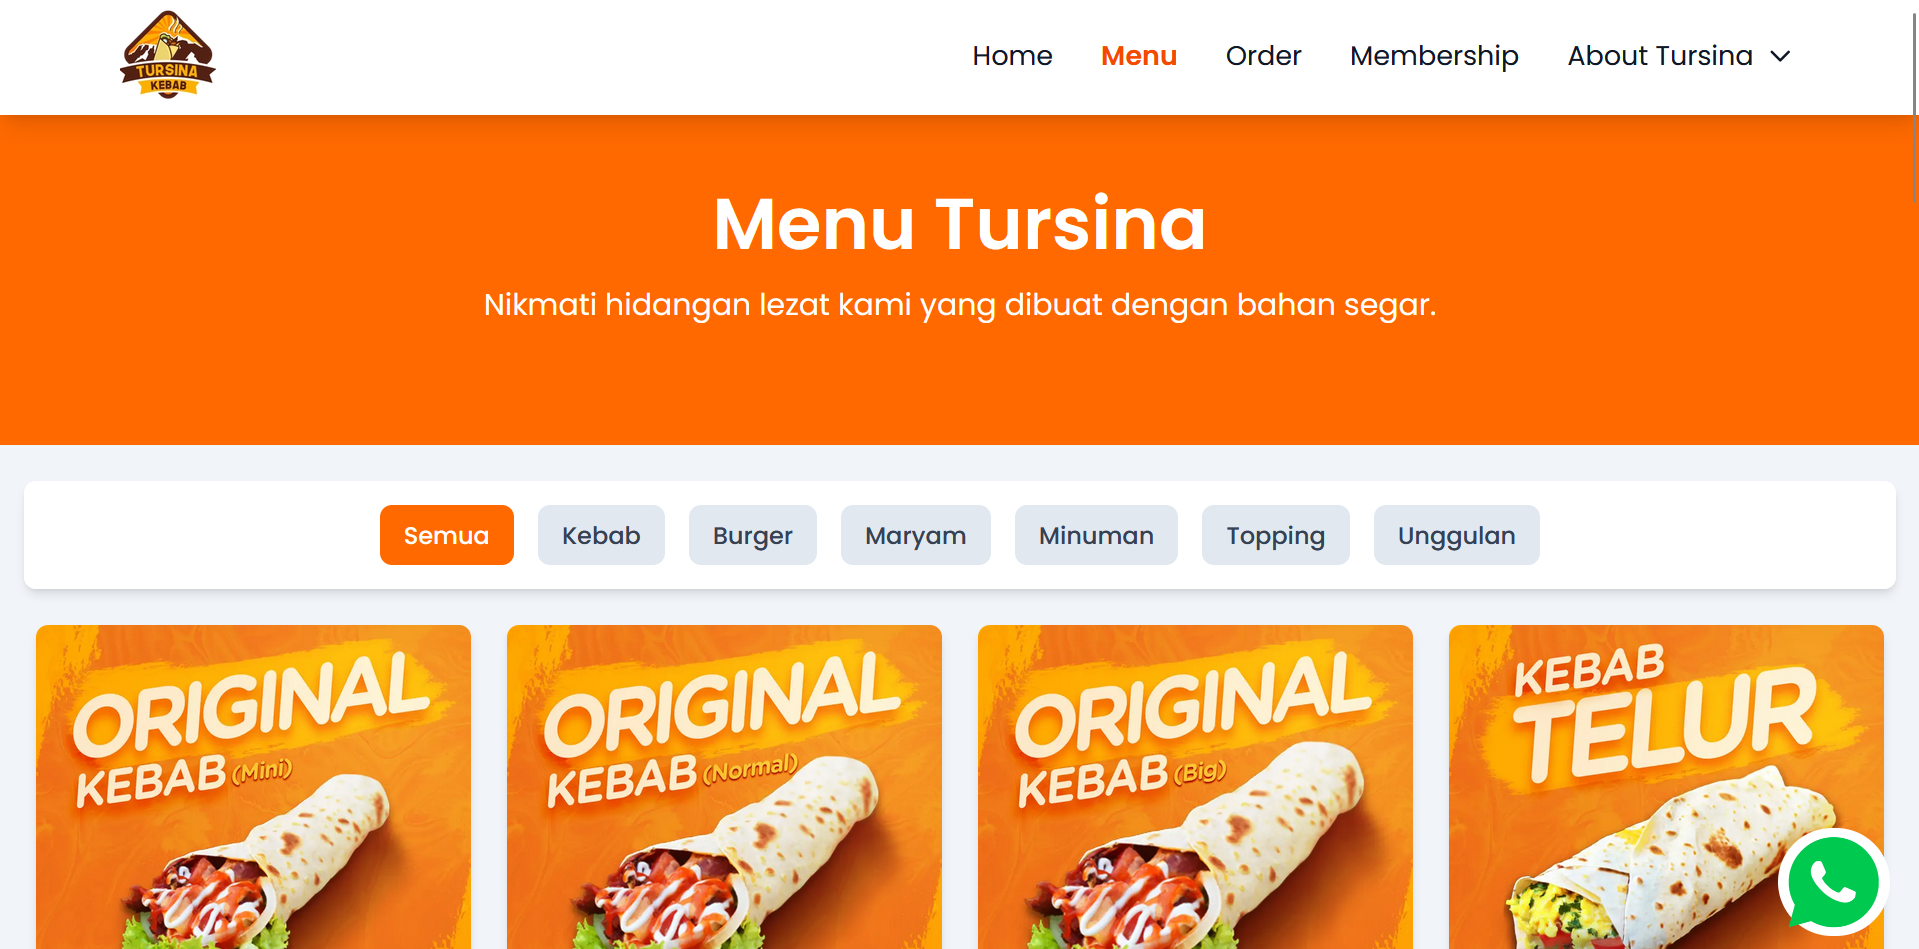
Task: Open the Menu nav link
Action: pyautogui.click(x=1138, y=56)
